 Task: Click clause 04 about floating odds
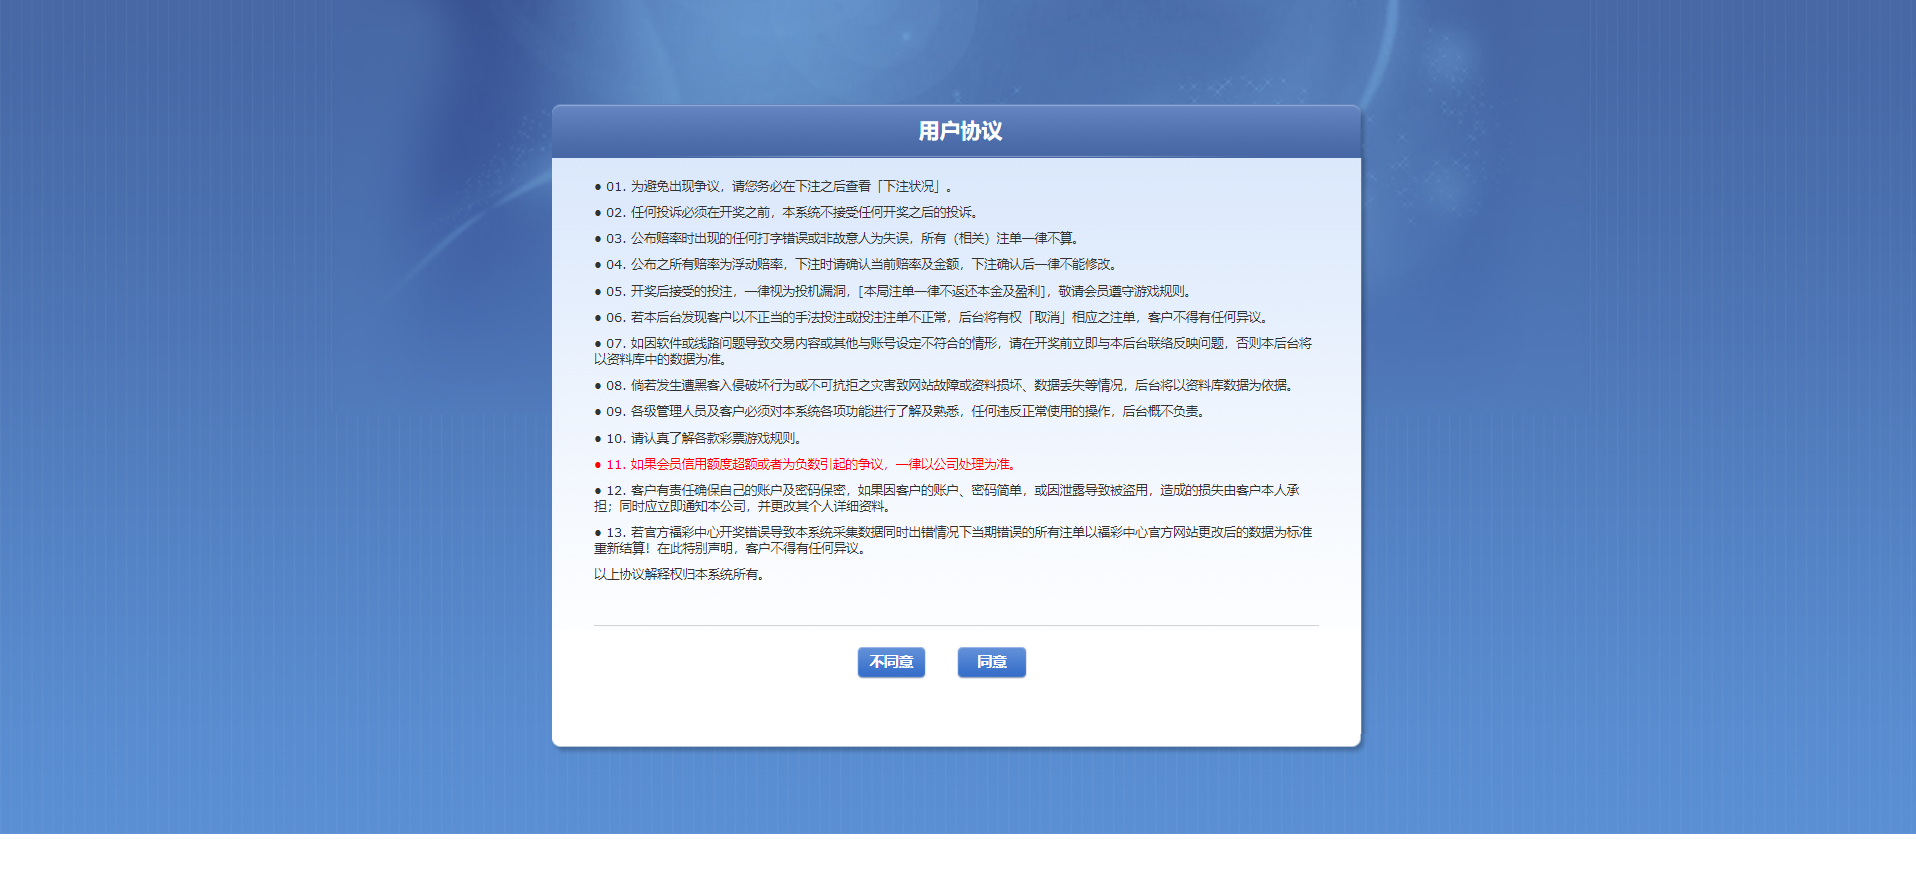860,265
